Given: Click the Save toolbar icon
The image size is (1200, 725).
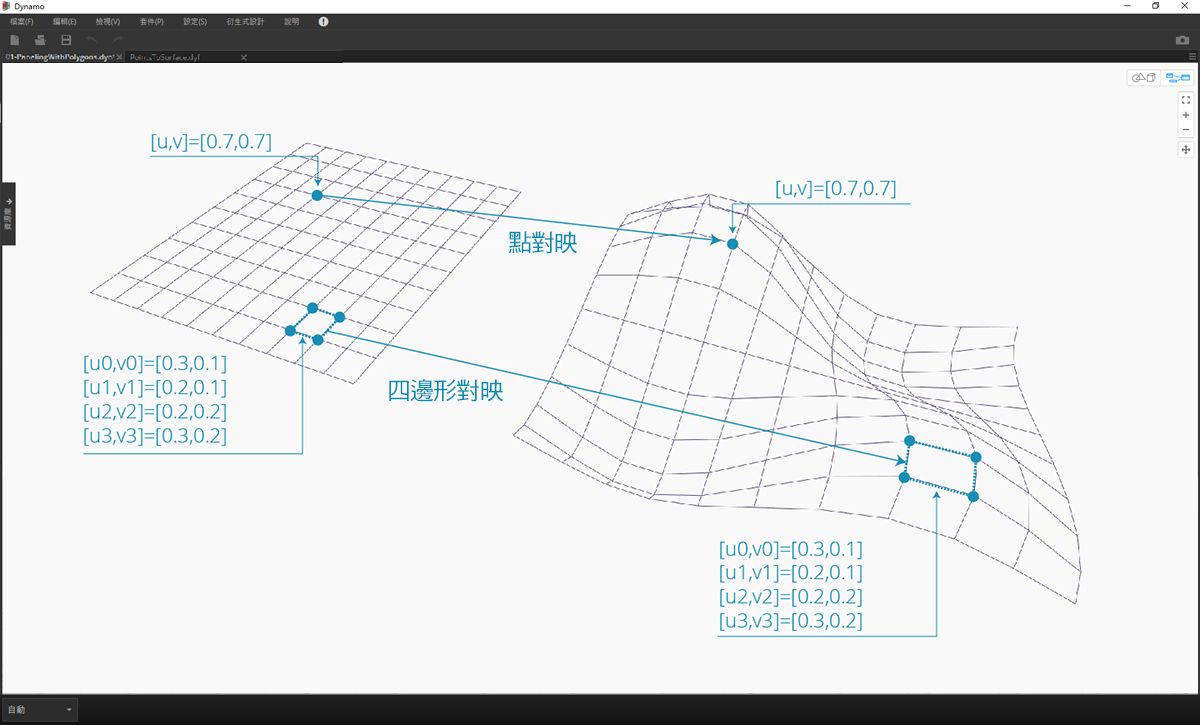Looking at the screenshot, I should pos(66,40).
